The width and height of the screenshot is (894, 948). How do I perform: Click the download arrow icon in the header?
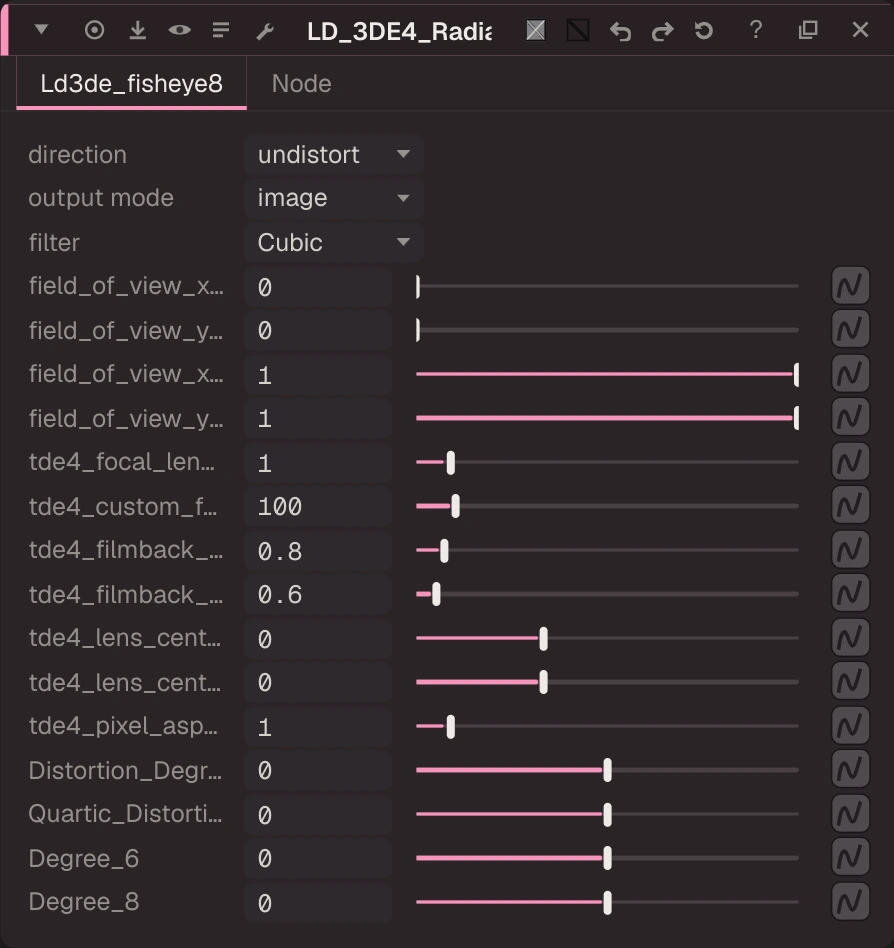point(138,30)
